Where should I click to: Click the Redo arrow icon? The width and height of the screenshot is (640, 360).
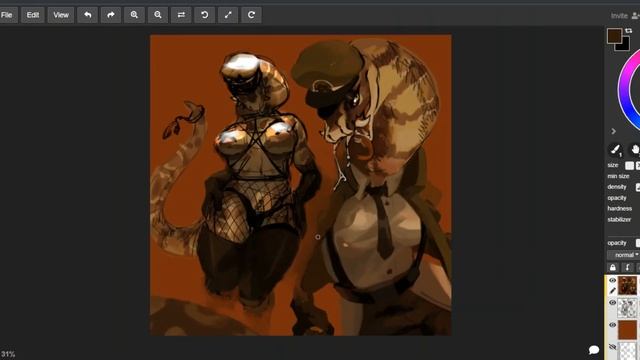coord(111,15)
